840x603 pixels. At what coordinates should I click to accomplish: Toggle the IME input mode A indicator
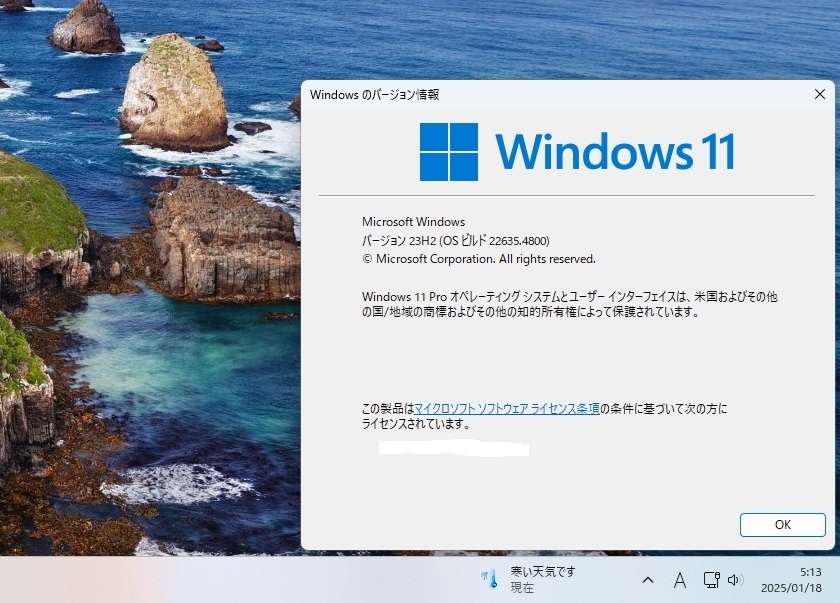click(x=680, y=580)
